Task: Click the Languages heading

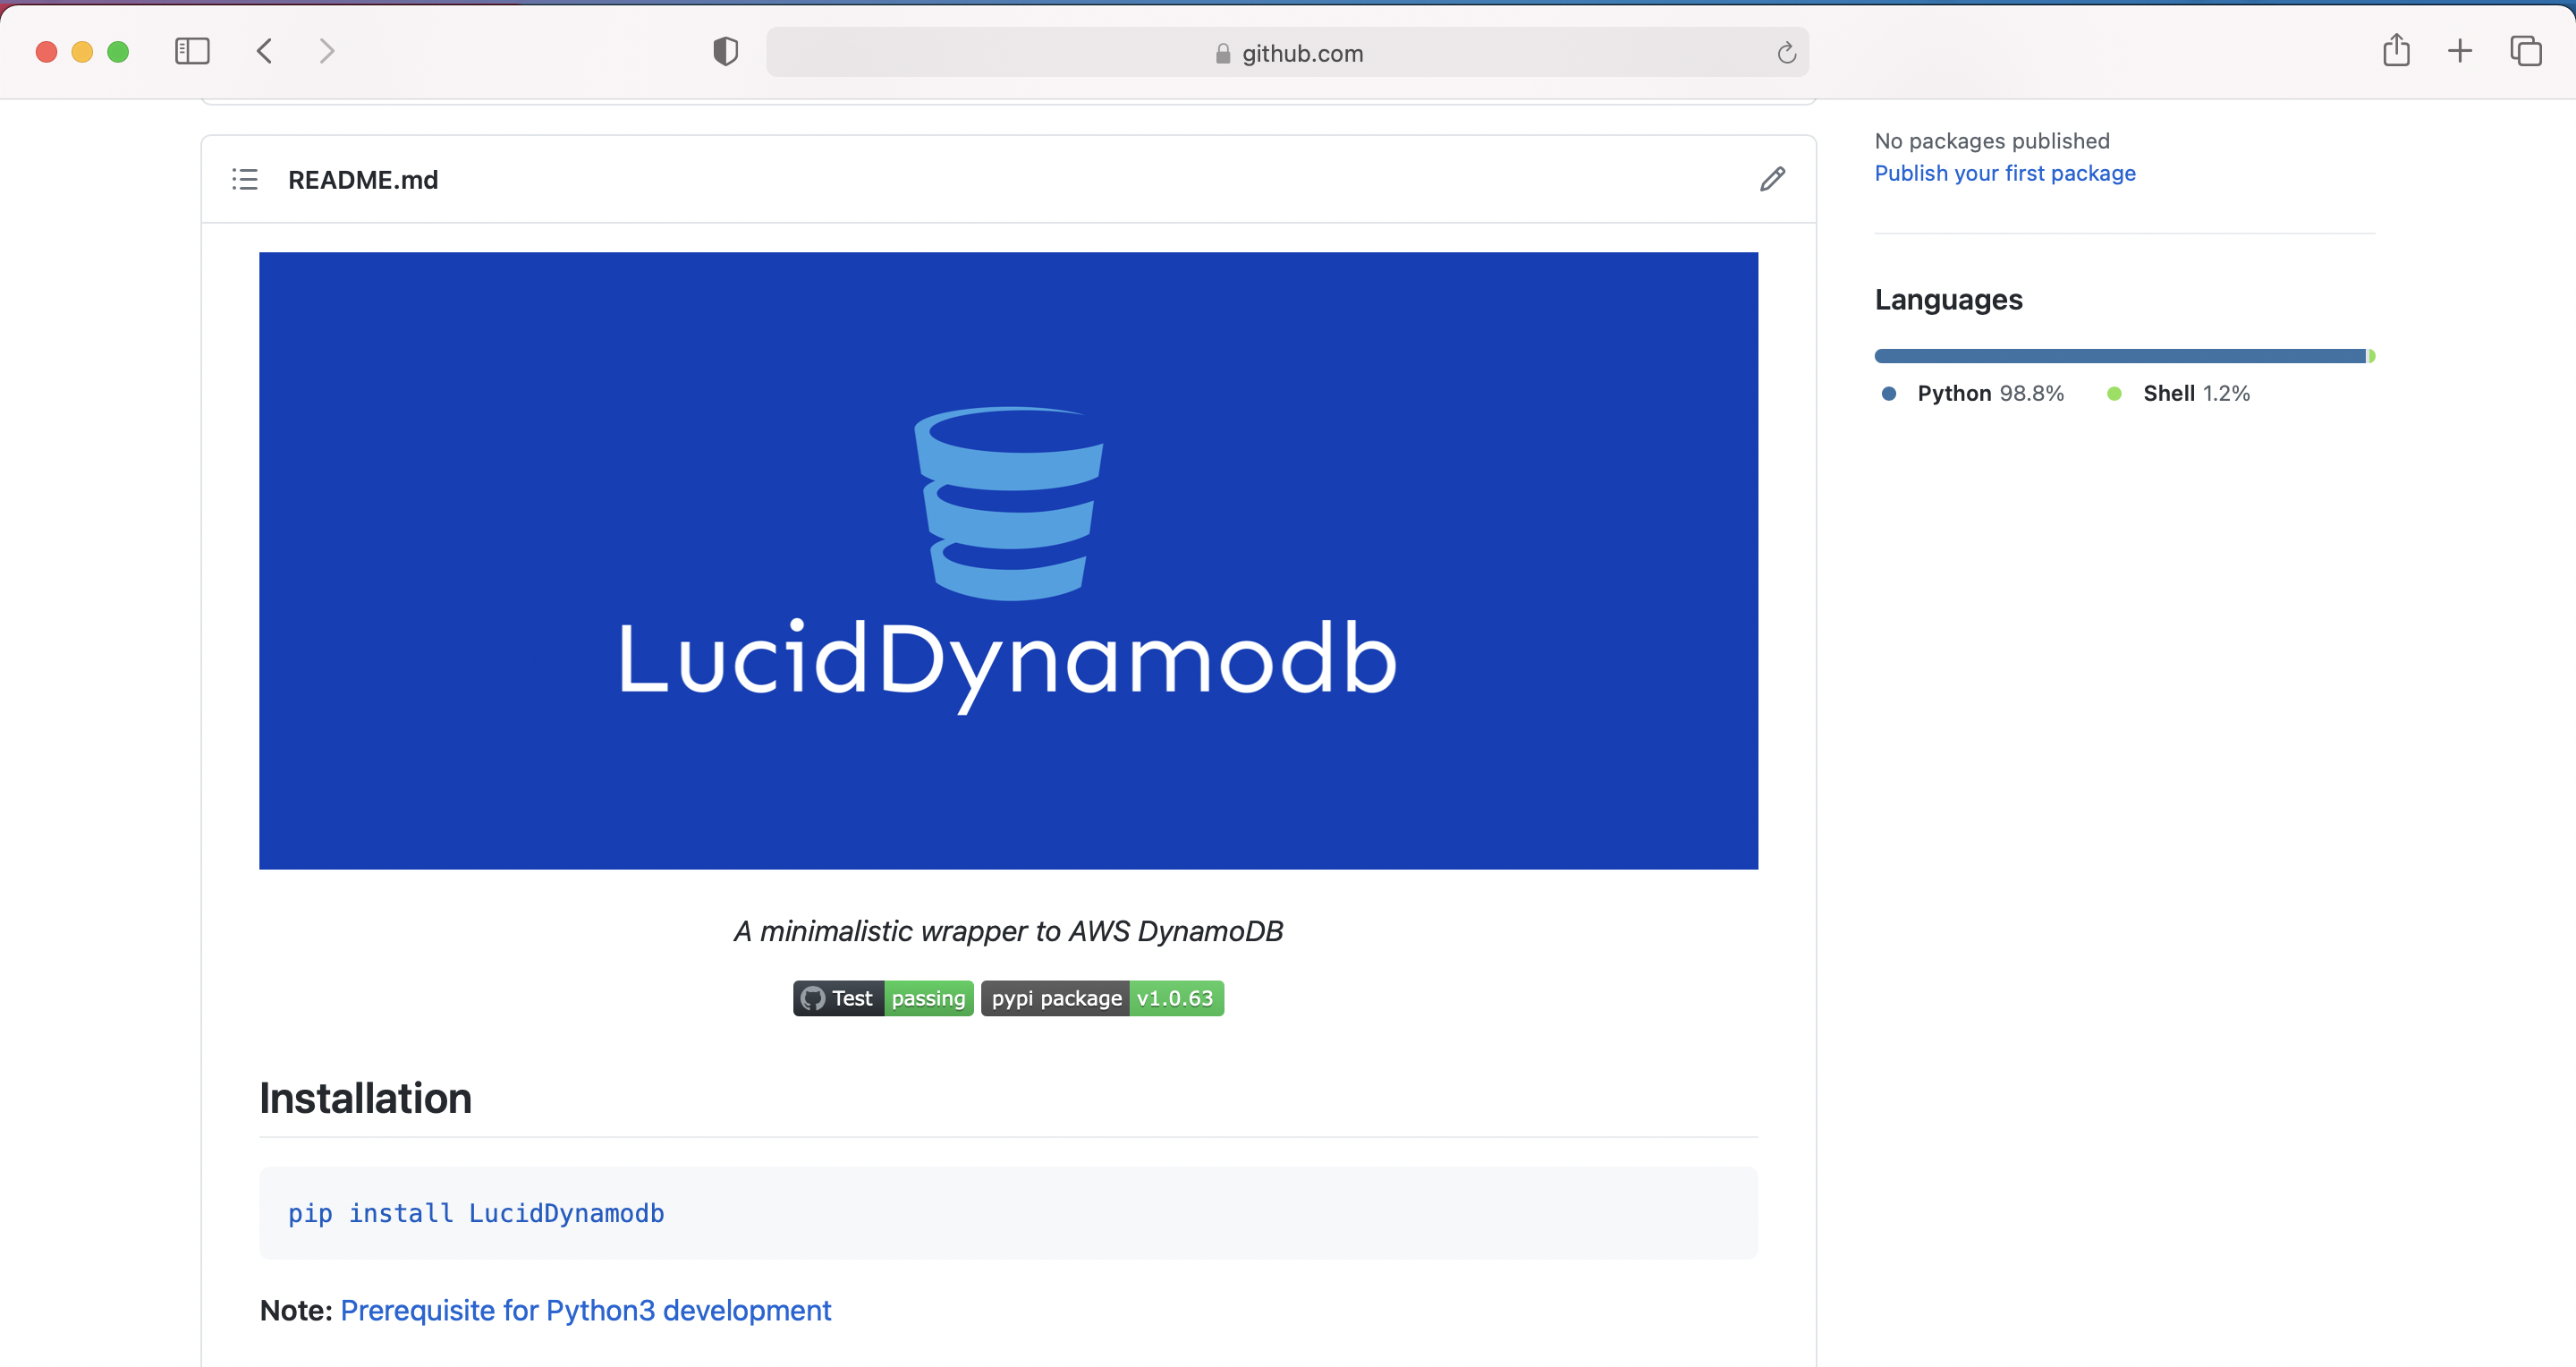Action: click(x=1948, y=300)
